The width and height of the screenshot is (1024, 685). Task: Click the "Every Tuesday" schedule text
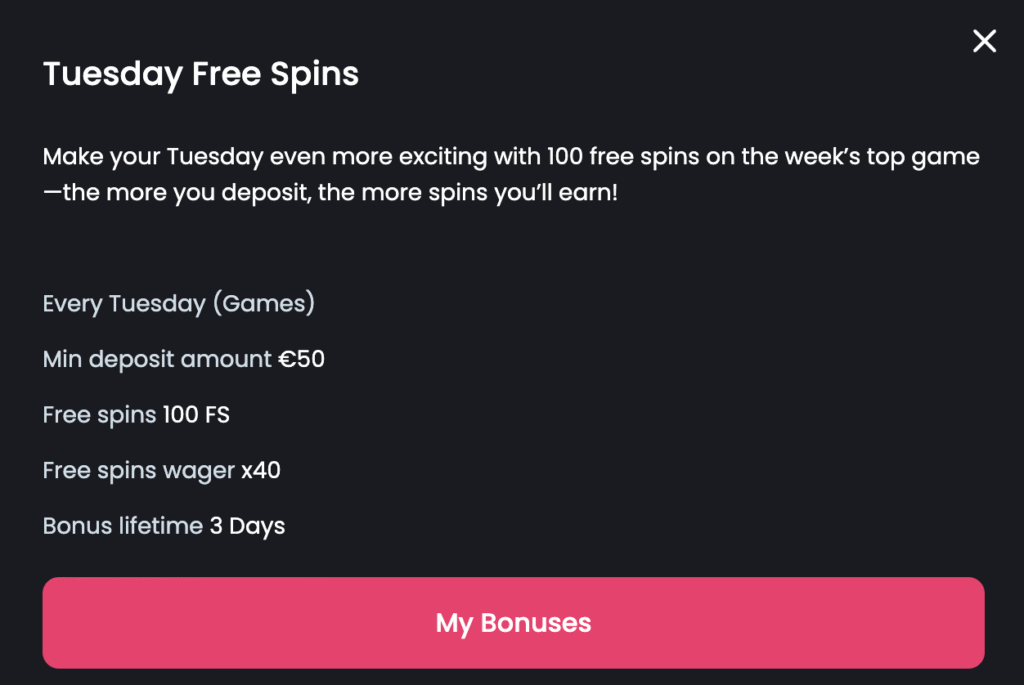pos(124,303)
